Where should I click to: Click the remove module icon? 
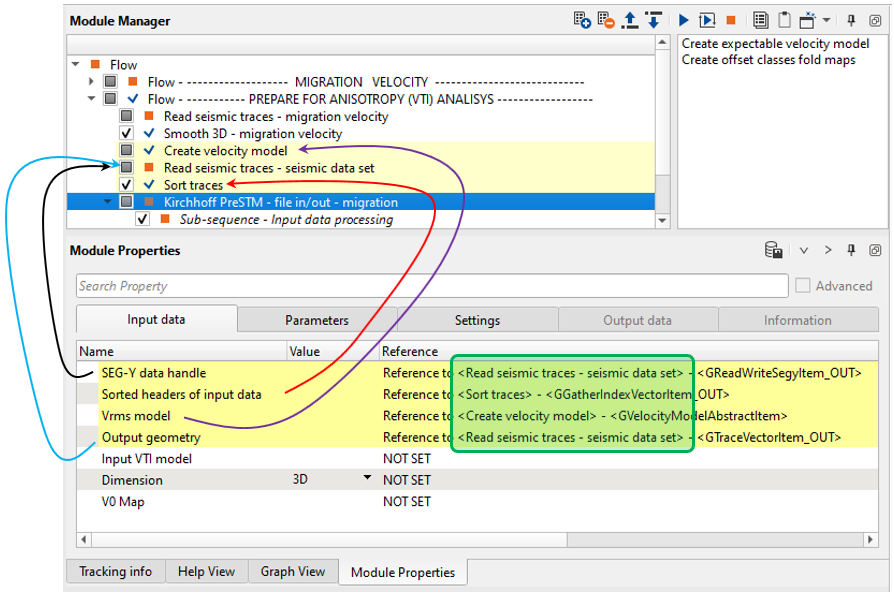605,20
